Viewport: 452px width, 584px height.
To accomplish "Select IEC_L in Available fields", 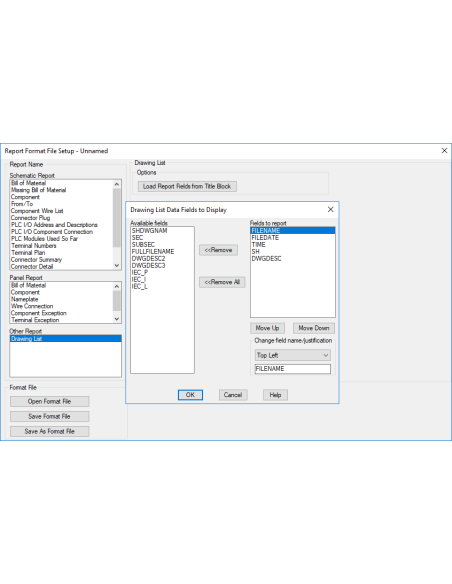I will (162, 286).
